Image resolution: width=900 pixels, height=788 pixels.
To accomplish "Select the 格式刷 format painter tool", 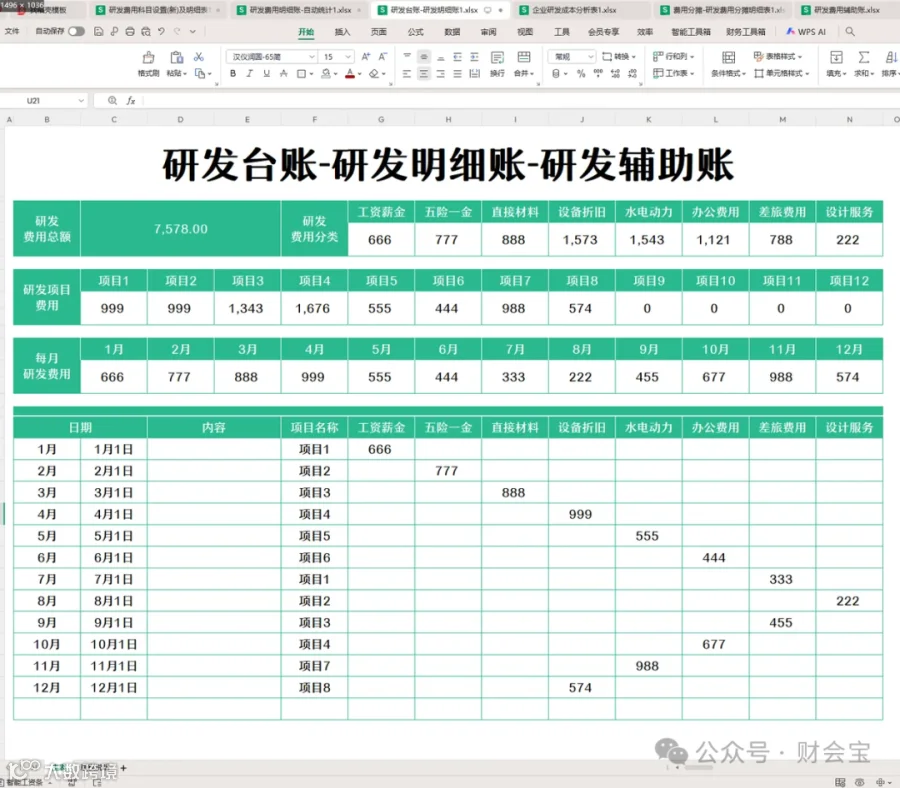I will coord(148,64).
